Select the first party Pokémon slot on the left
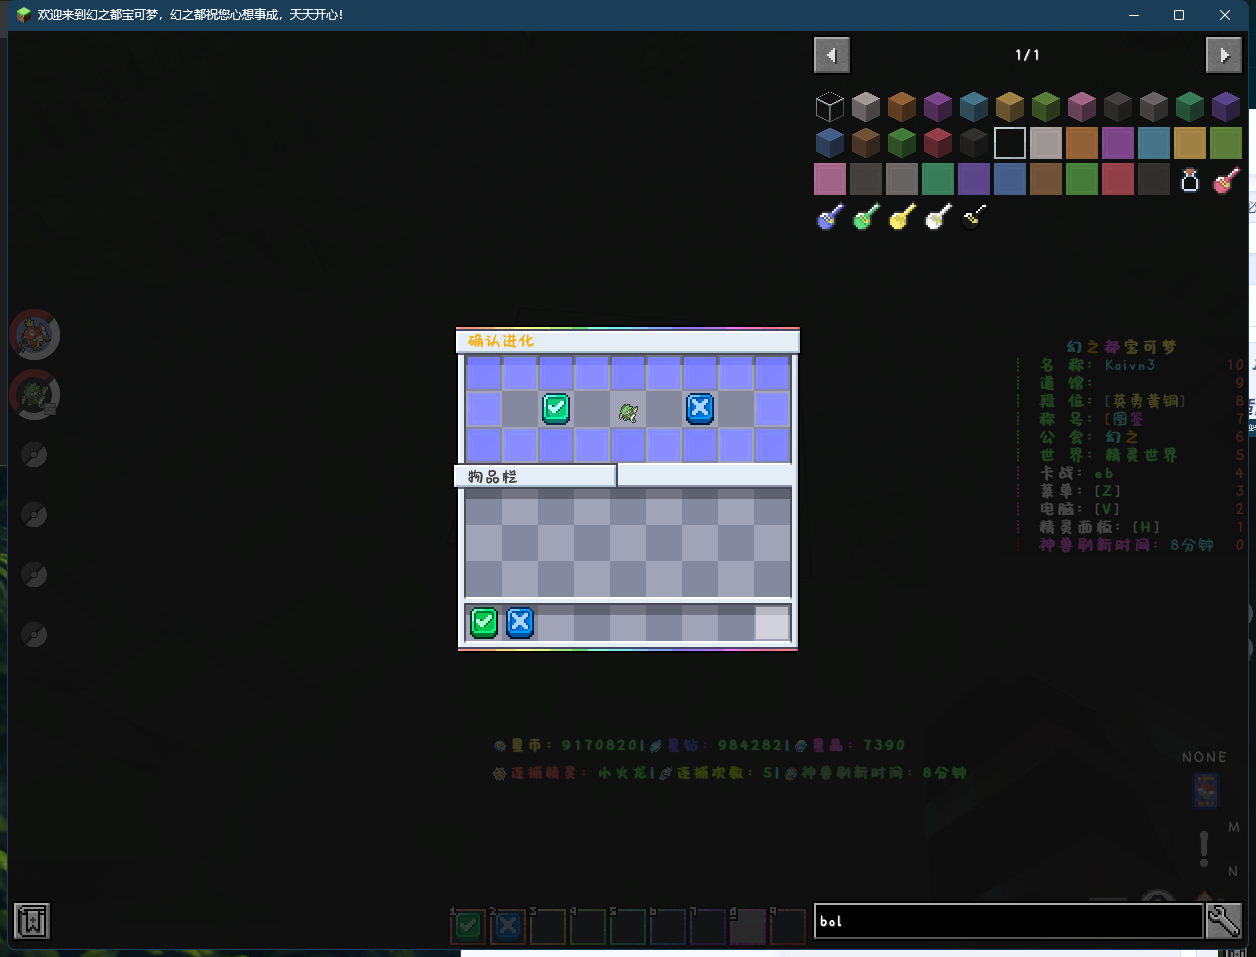The height and width of the screenshot is (957, 1256). 35,335
